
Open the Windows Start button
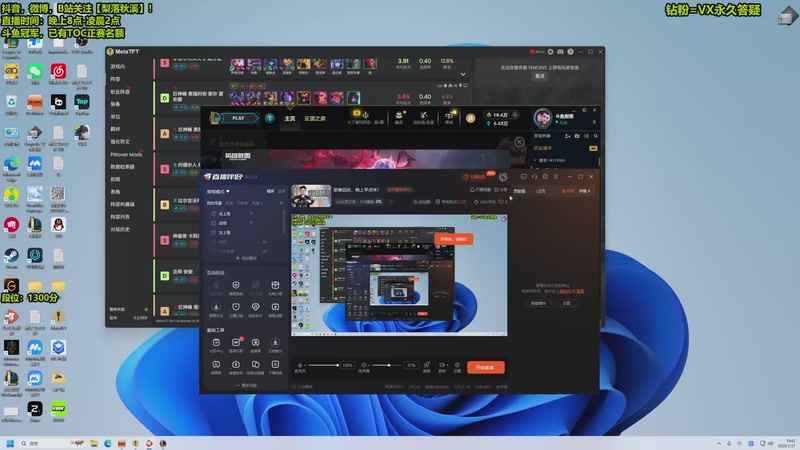[x=10, y=443]
